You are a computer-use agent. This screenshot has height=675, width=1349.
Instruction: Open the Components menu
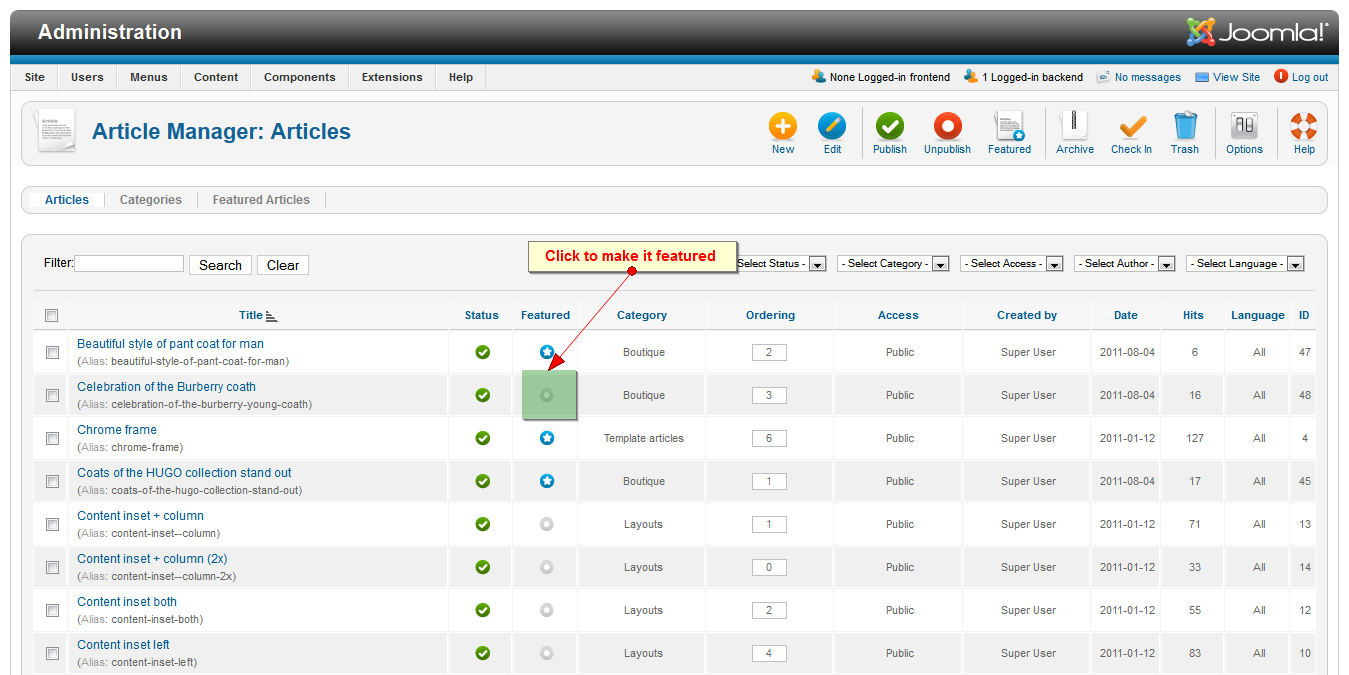[300, 77]
